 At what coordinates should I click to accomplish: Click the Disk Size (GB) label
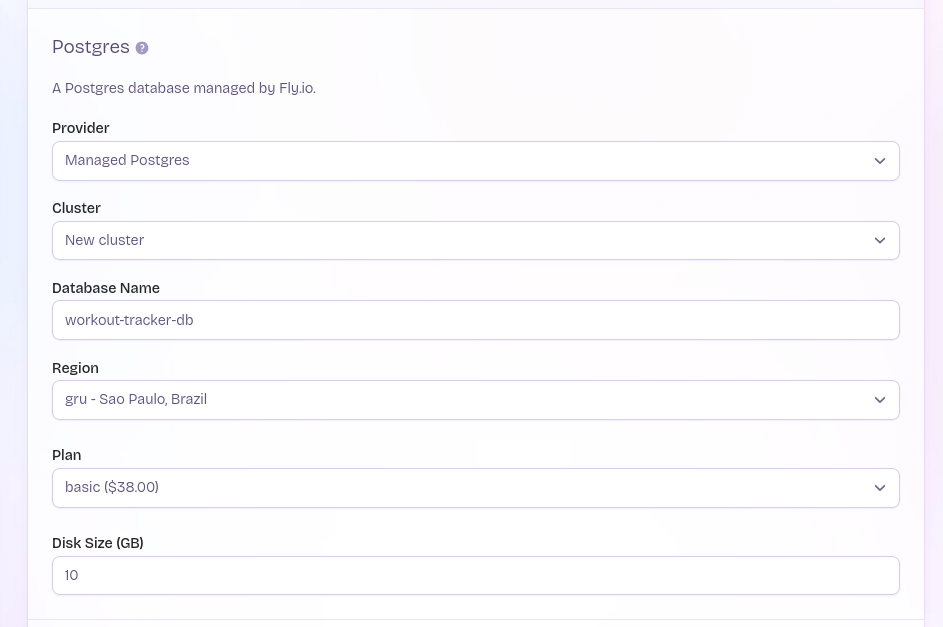98,543
